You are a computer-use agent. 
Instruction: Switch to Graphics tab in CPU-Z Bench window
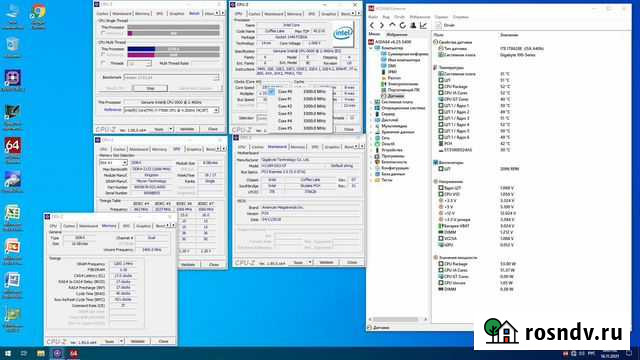pos(176,13)
